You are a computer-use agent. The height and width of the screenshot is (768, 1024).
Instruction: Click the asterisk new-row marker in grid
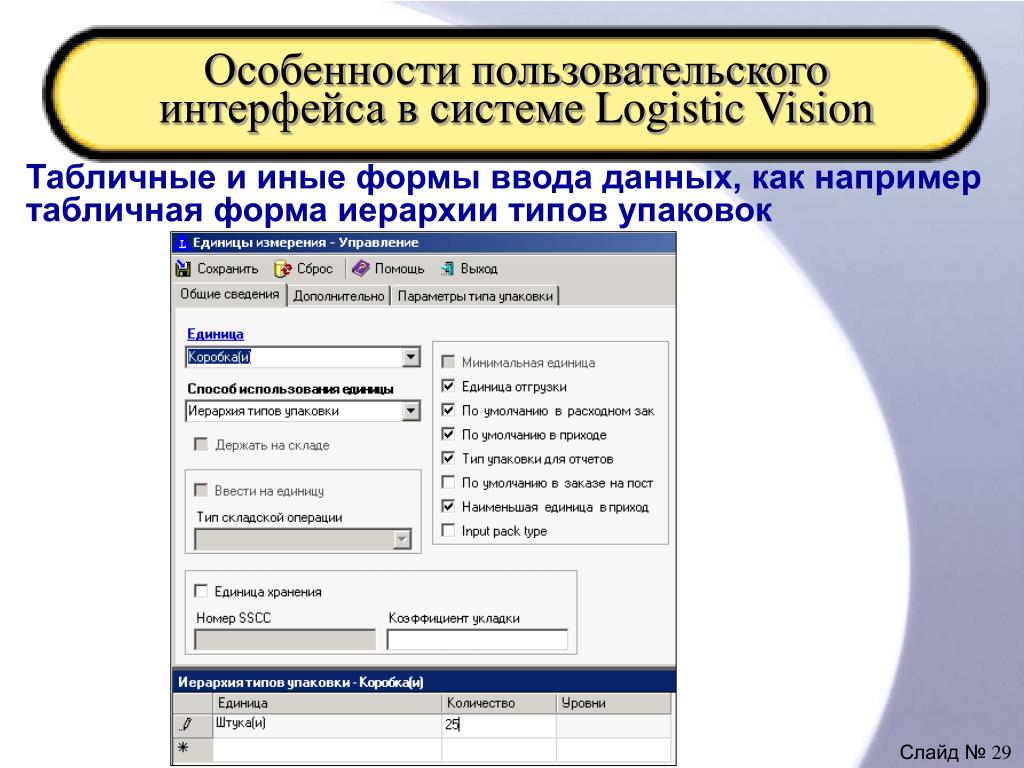click(184, 748)
